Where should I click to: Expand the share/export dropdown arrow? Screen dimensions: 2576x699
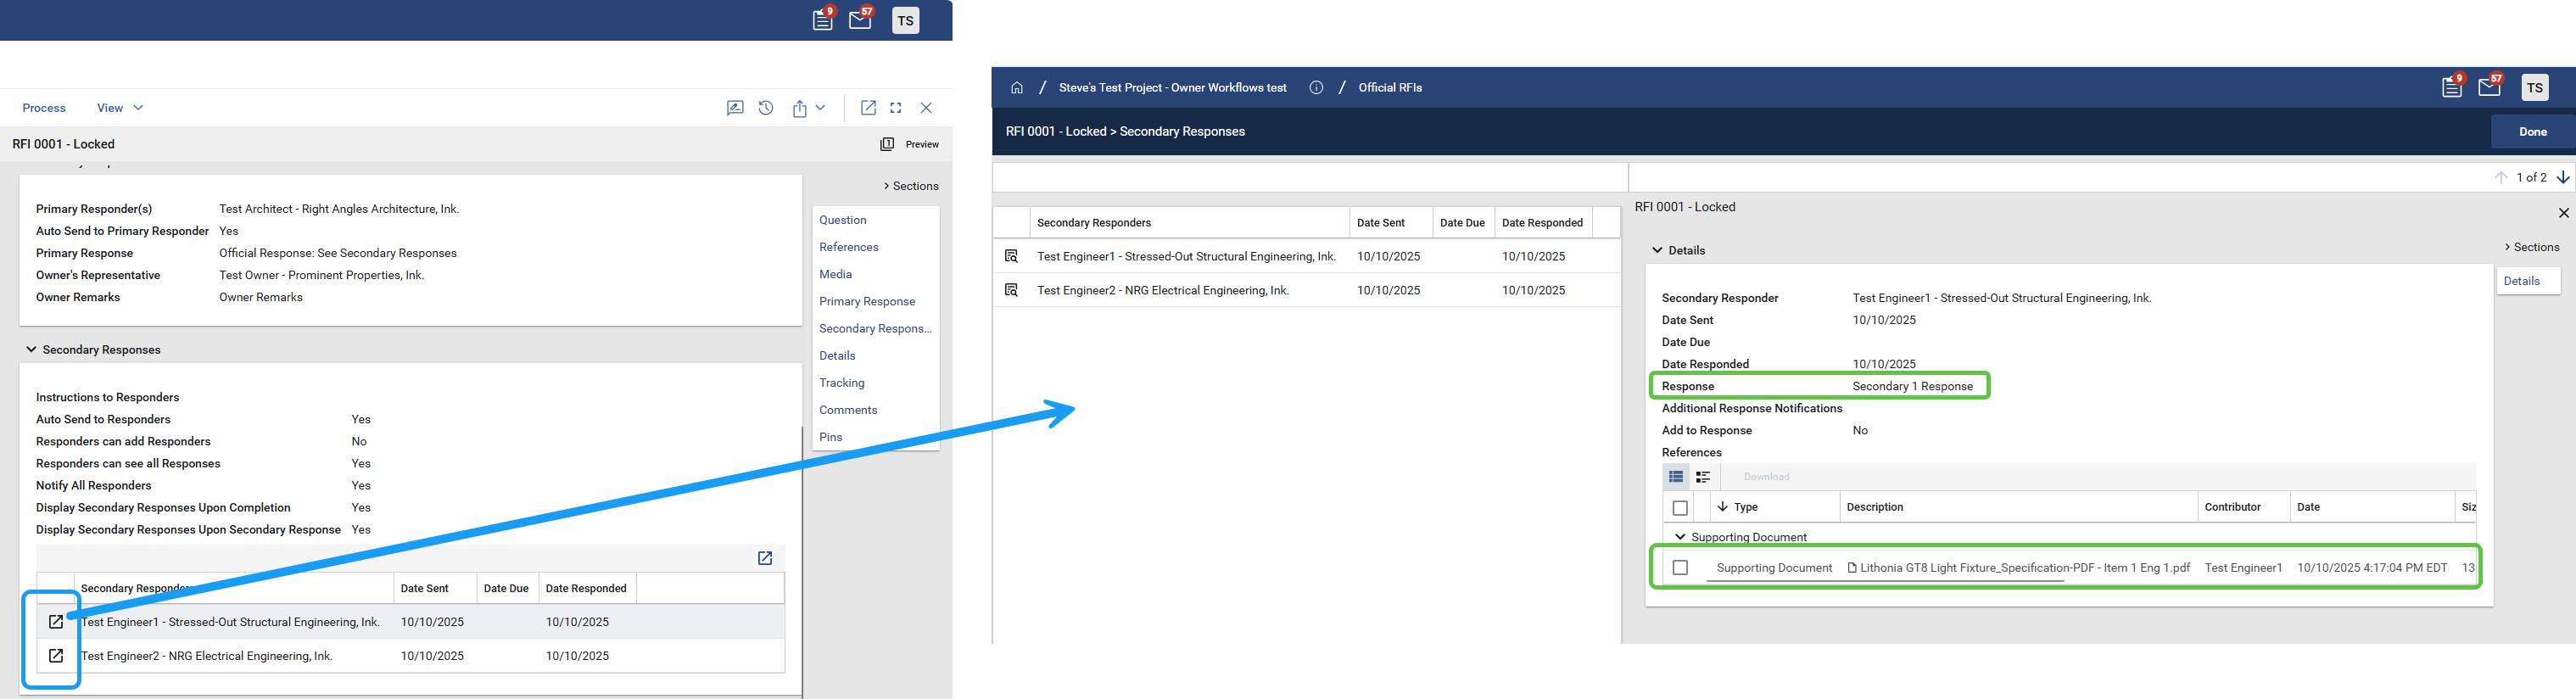[820, 108]
